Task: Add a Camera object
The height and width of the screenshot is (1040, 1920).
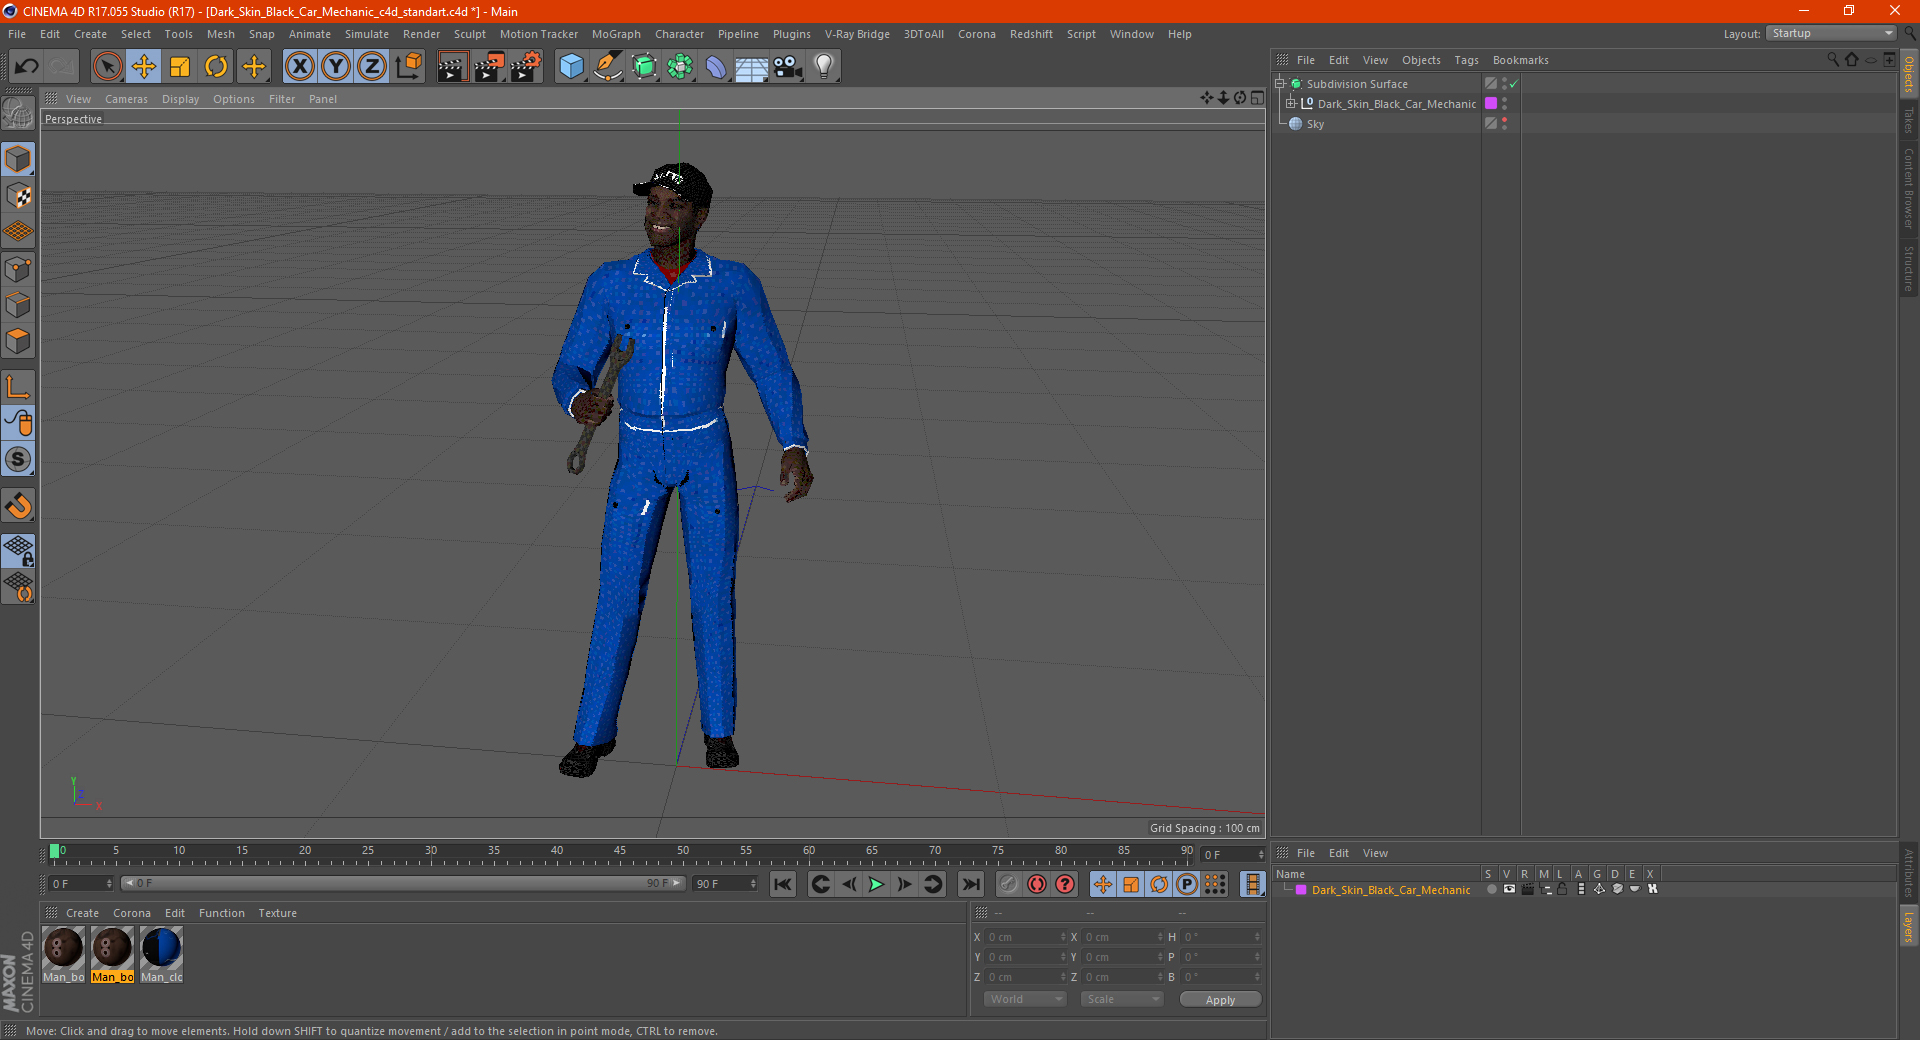Action: 788,67
